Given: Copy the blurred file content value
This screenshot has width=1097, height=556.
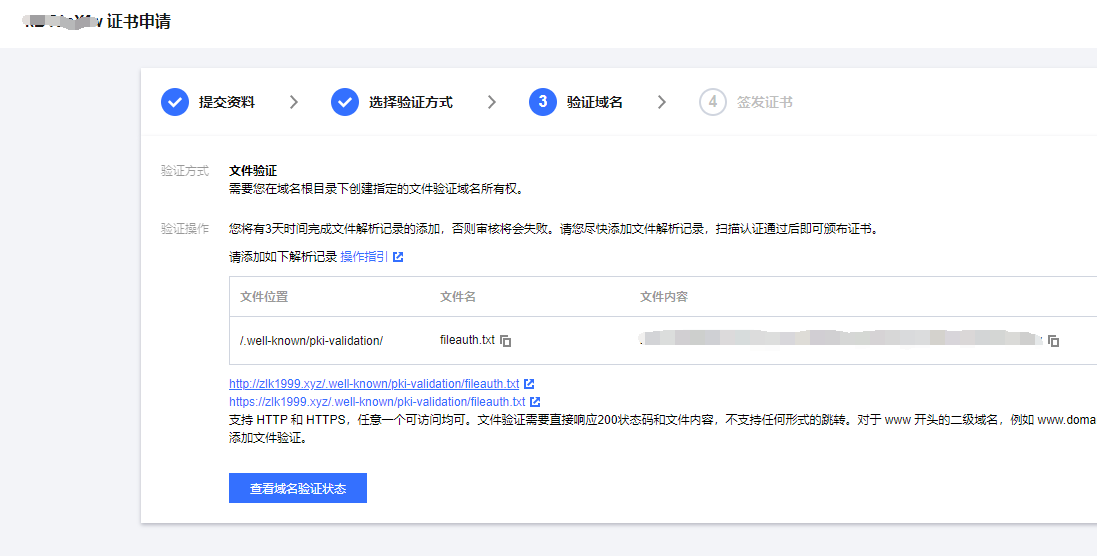Looking at the screenshot, I should [1053, 341].
